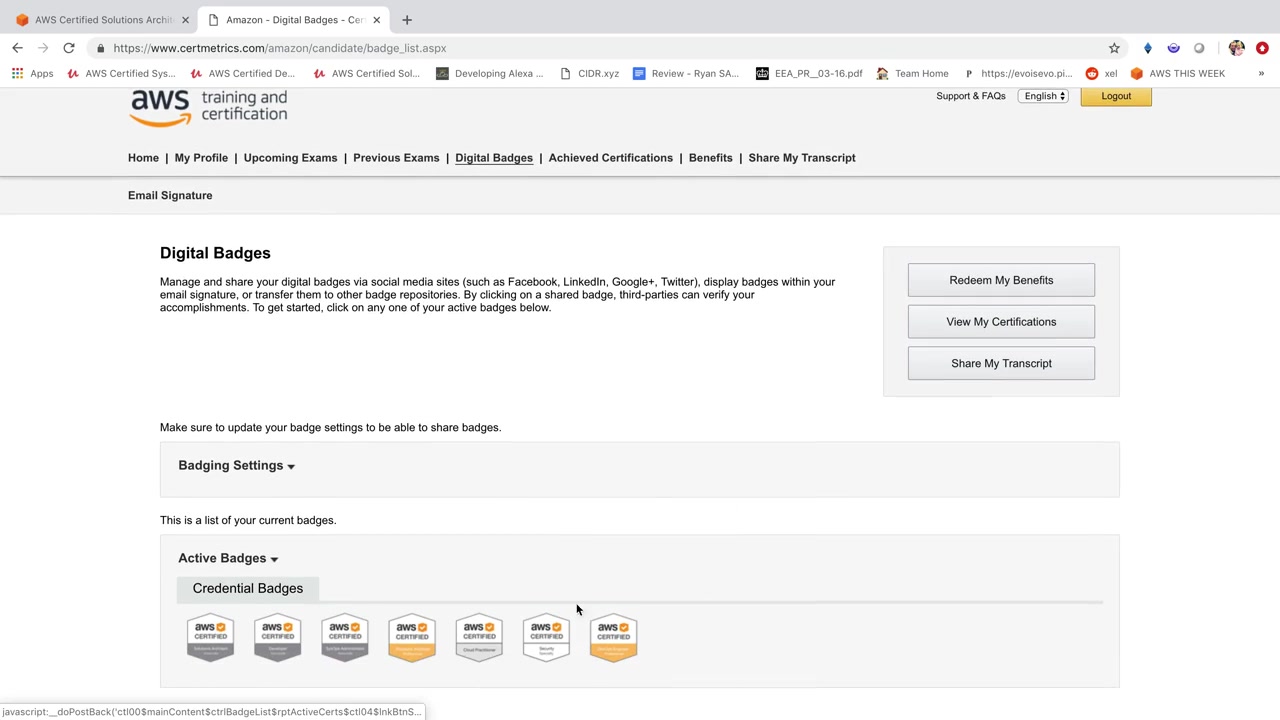Open Share My Transcript in the navigation bar
Viewport: 1280px width, 720px height.
tap(802, 158)
